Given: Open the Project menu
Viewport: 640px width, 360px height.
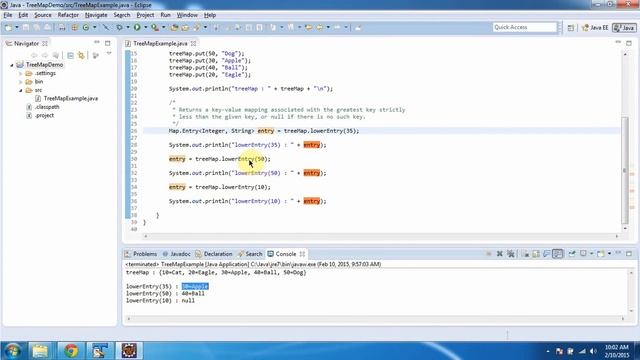Looking at the screenshot, I should point(145,15).
